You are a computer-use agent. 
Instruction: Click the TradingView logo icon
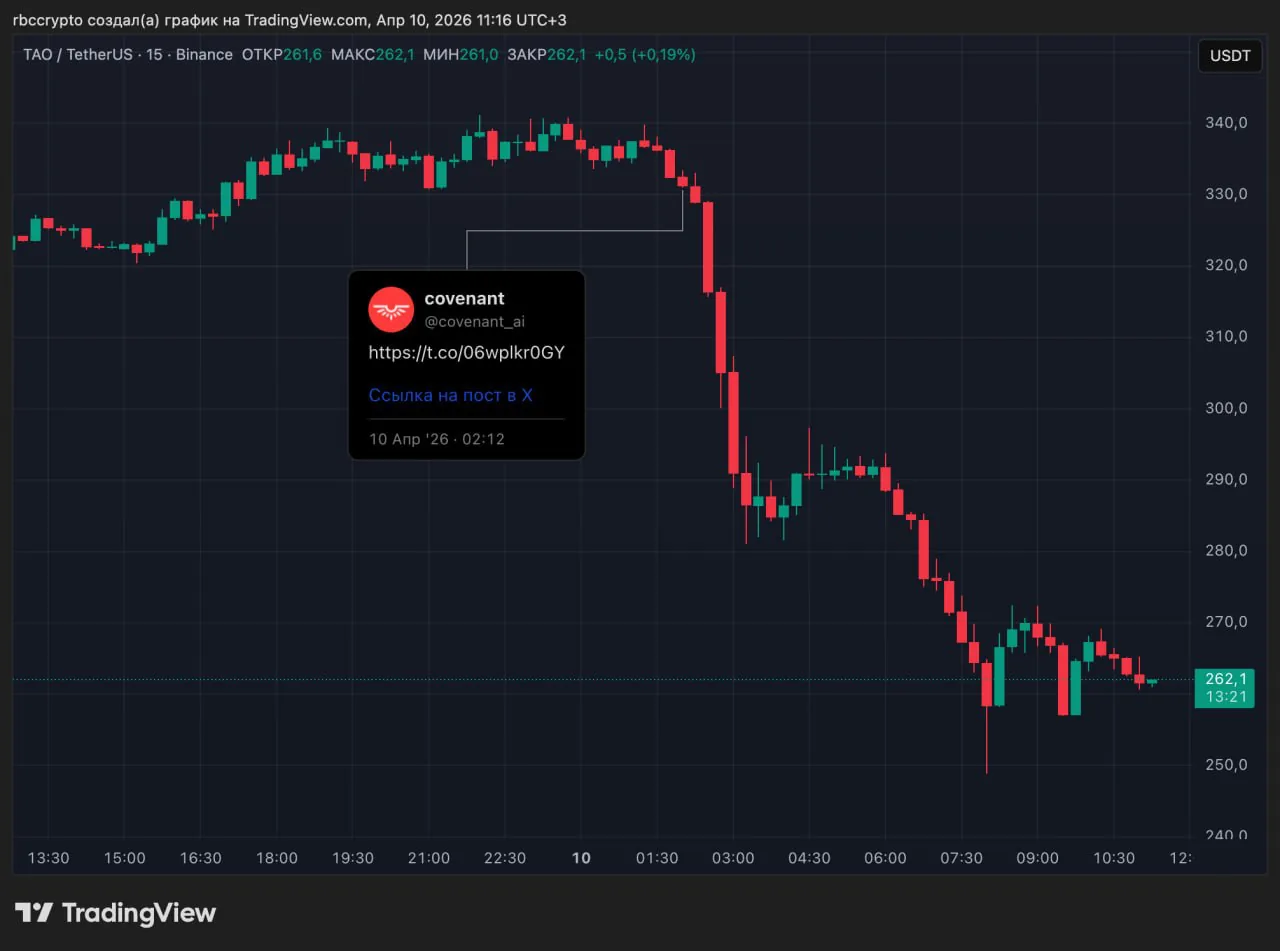(x=36, y=912)
